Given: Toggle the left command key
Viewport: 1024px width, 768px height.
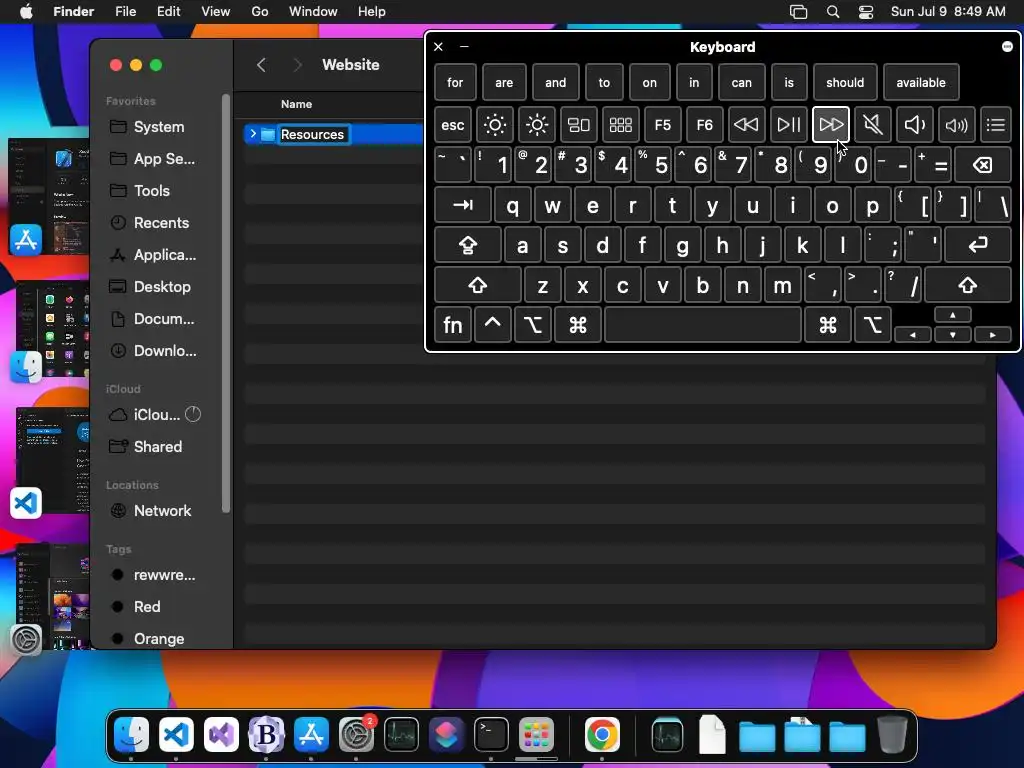Looking at the screenshot, I should pos(577,325).
